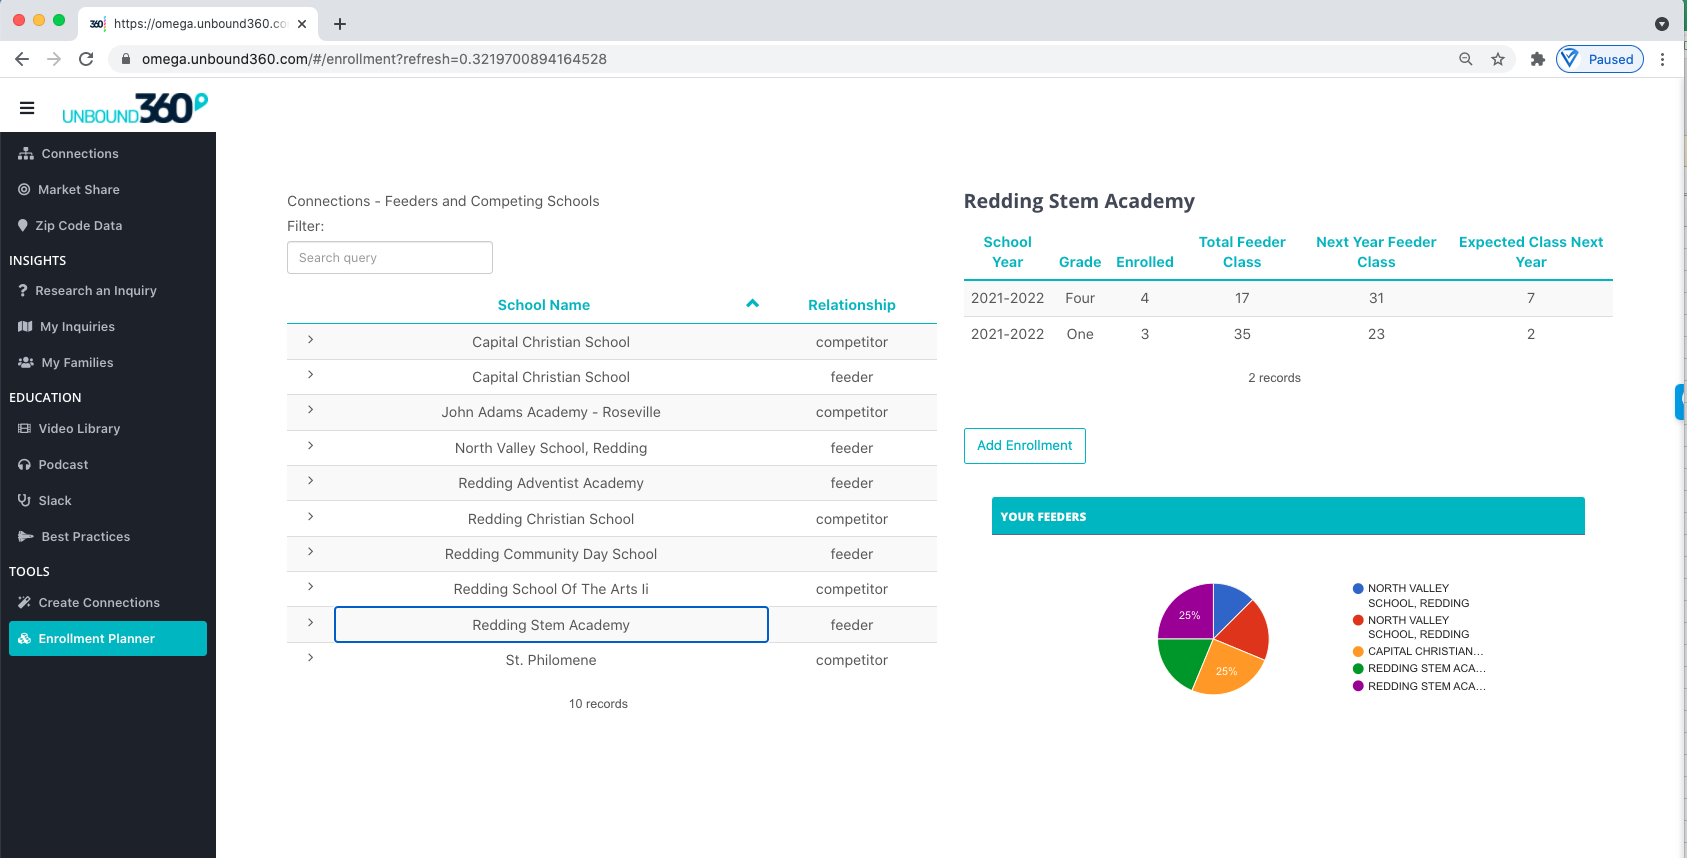
Task: Click the YOUR FEEDERS panel header
Action: click(x=1288, y=516)
